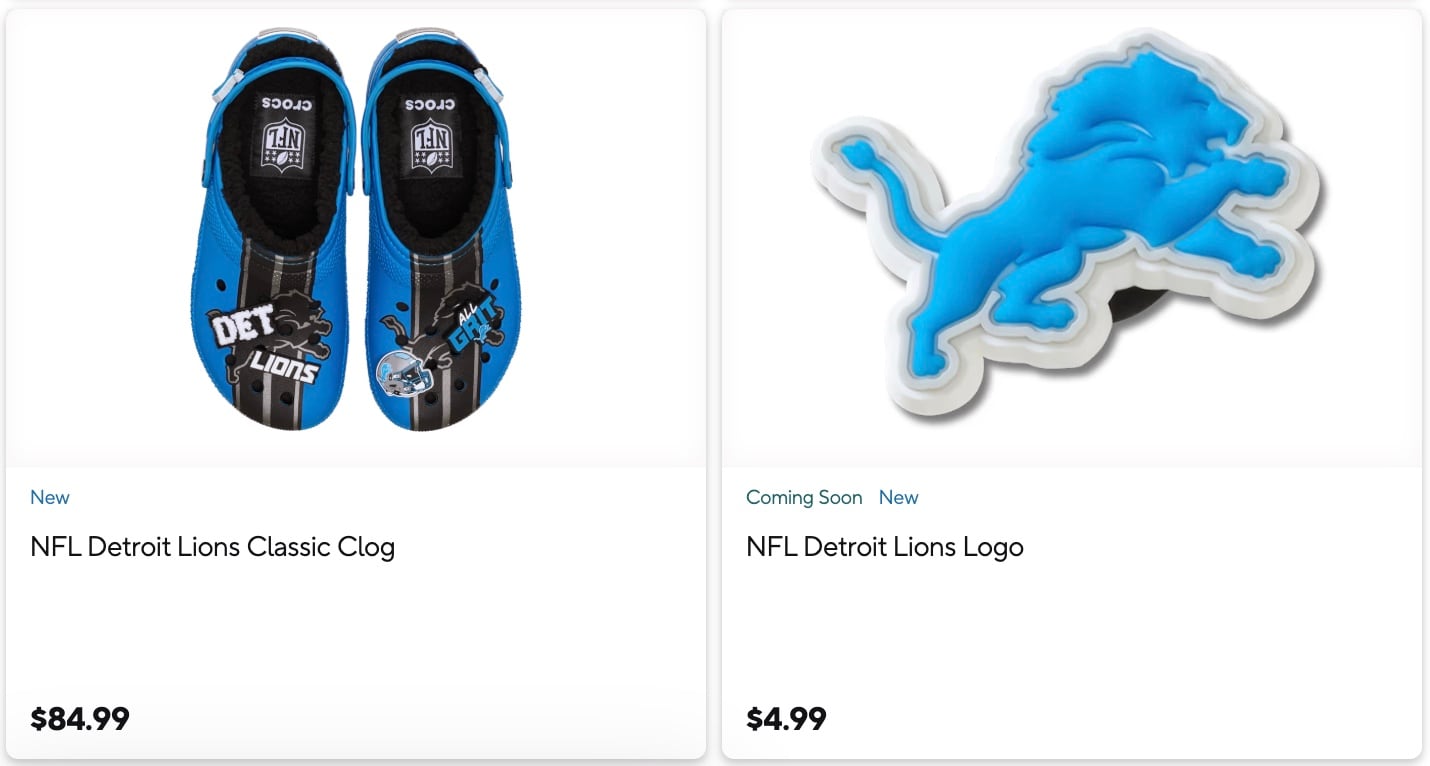This screenshot has width=1430, height=766.
Task: Click the New badge beside Coming Soon
Action: pyautogui.click(x=898, y=497)
